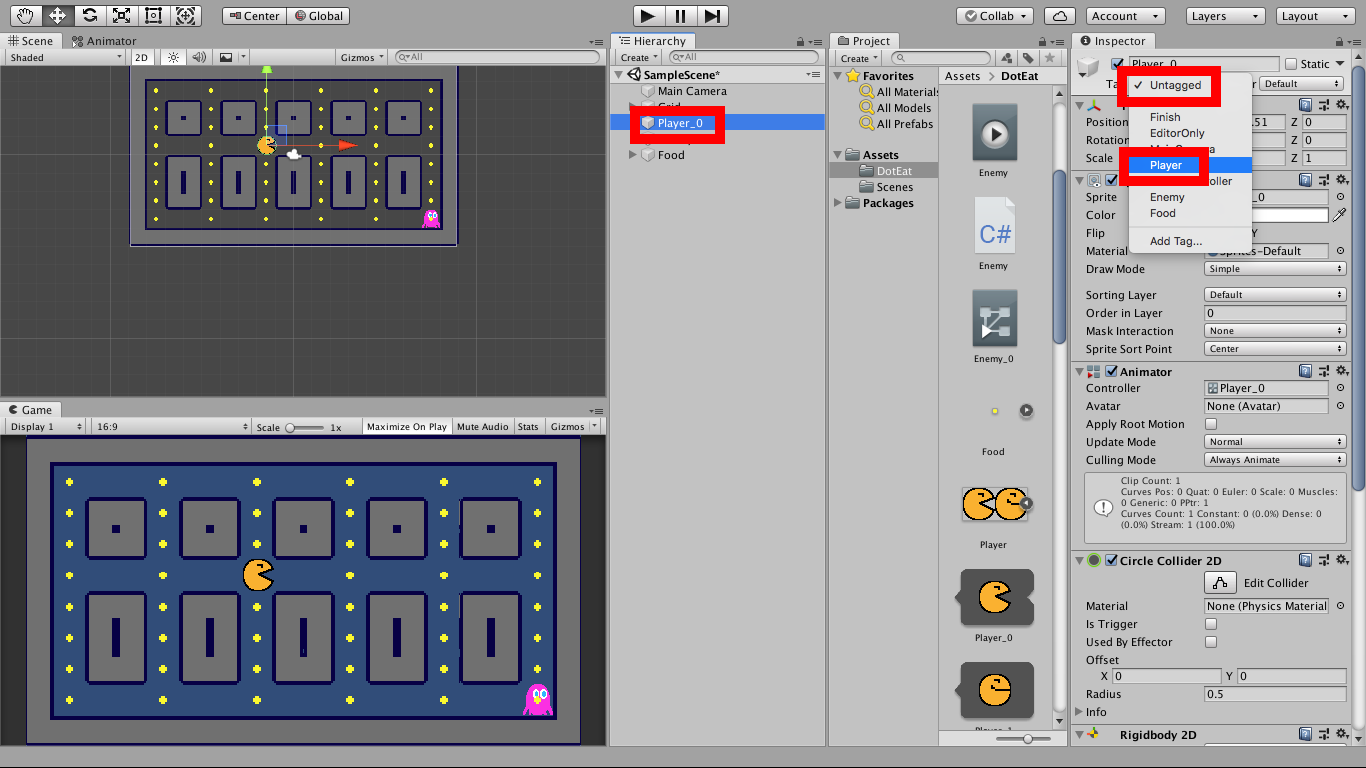Select the Enemy C# script asset
The width and height of the screenshot is (1366, 768).
[994, 226]
